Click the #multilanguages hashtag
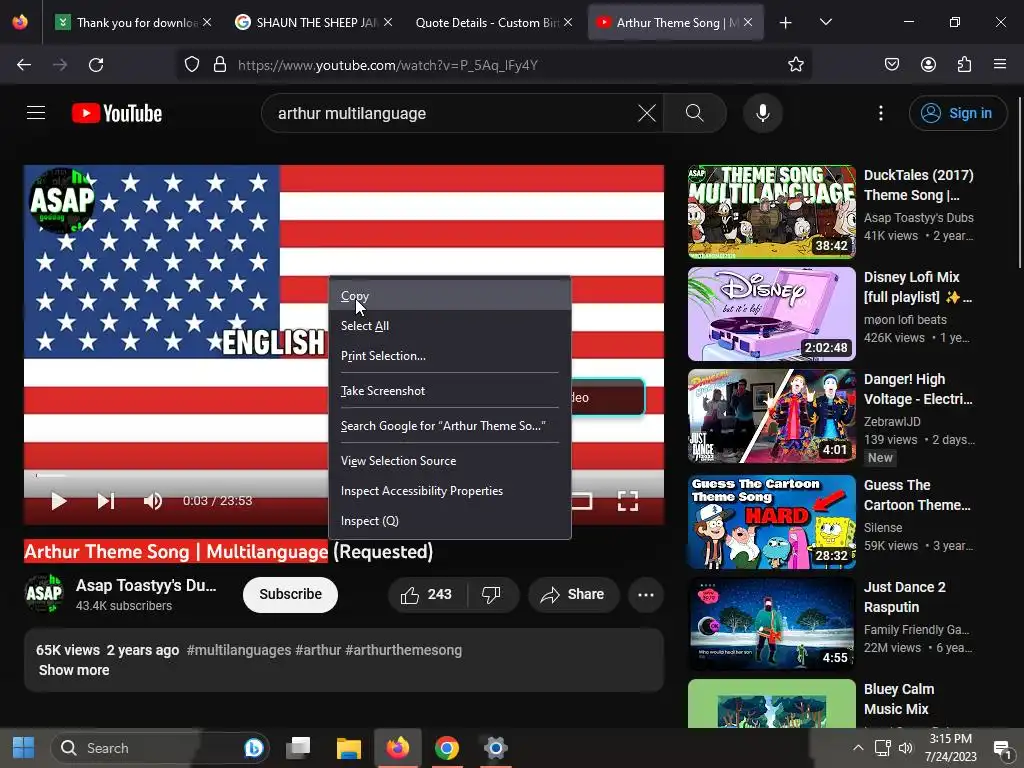The height and width of the screenshot is (768, 1024). tap(238, 650)
